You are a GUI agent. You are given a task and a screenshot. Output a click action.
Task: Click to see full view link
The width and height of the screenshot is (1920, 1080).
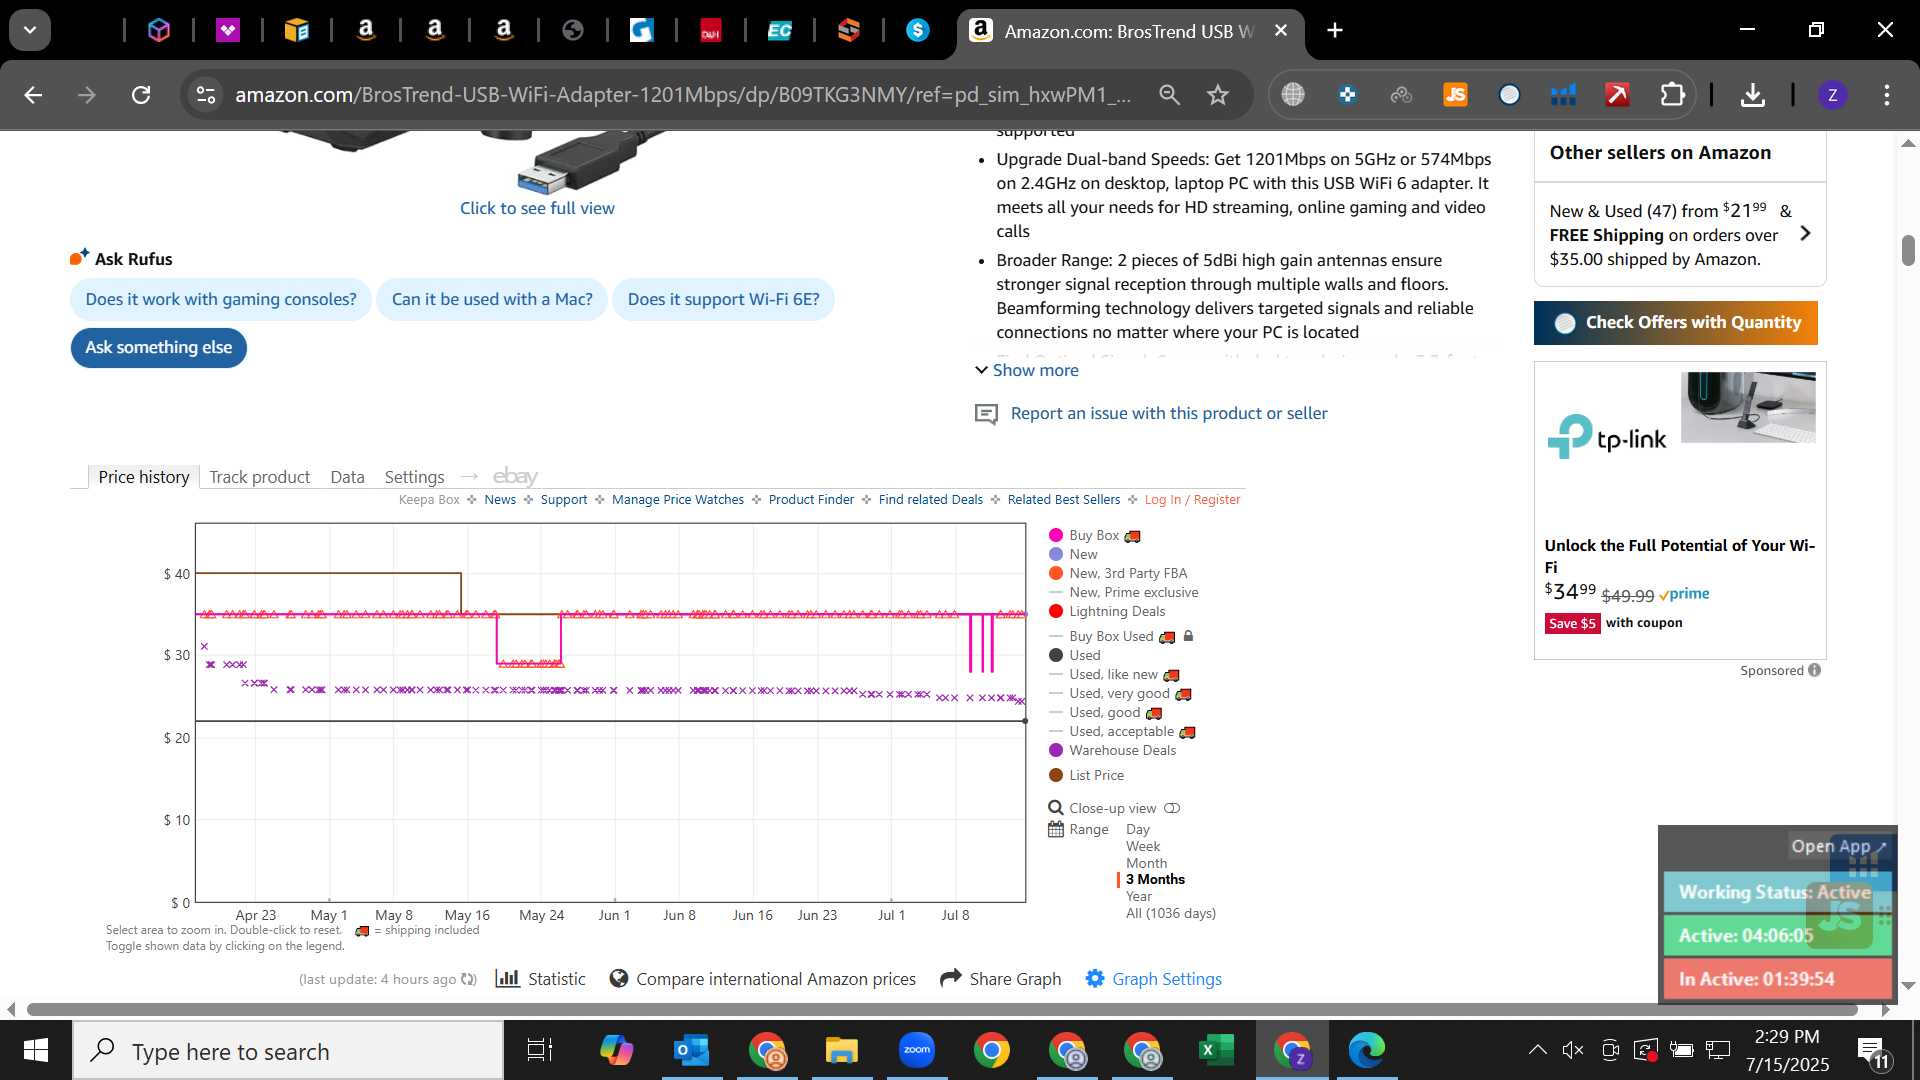tap(537, 208)
